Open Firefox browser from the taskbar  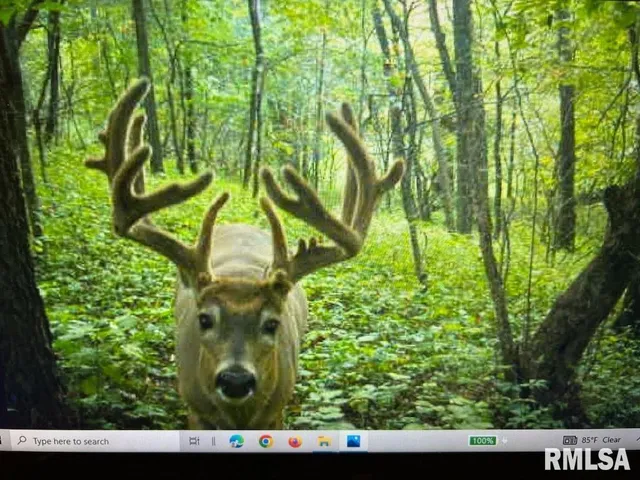click(295, 440)
